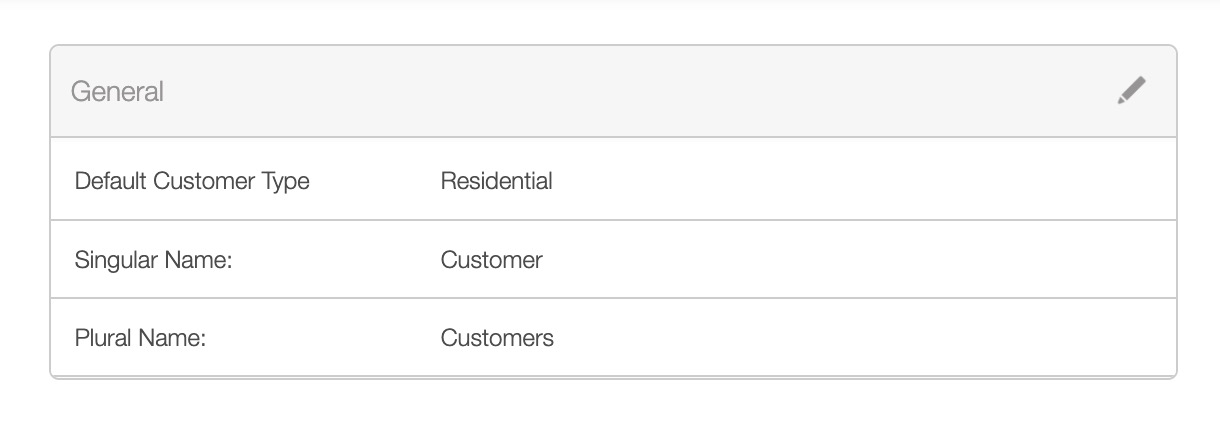Screen dimensions: 1220x430
Task: Click the text 'Customers' beside Plural Name
Action: coord(497,338)
